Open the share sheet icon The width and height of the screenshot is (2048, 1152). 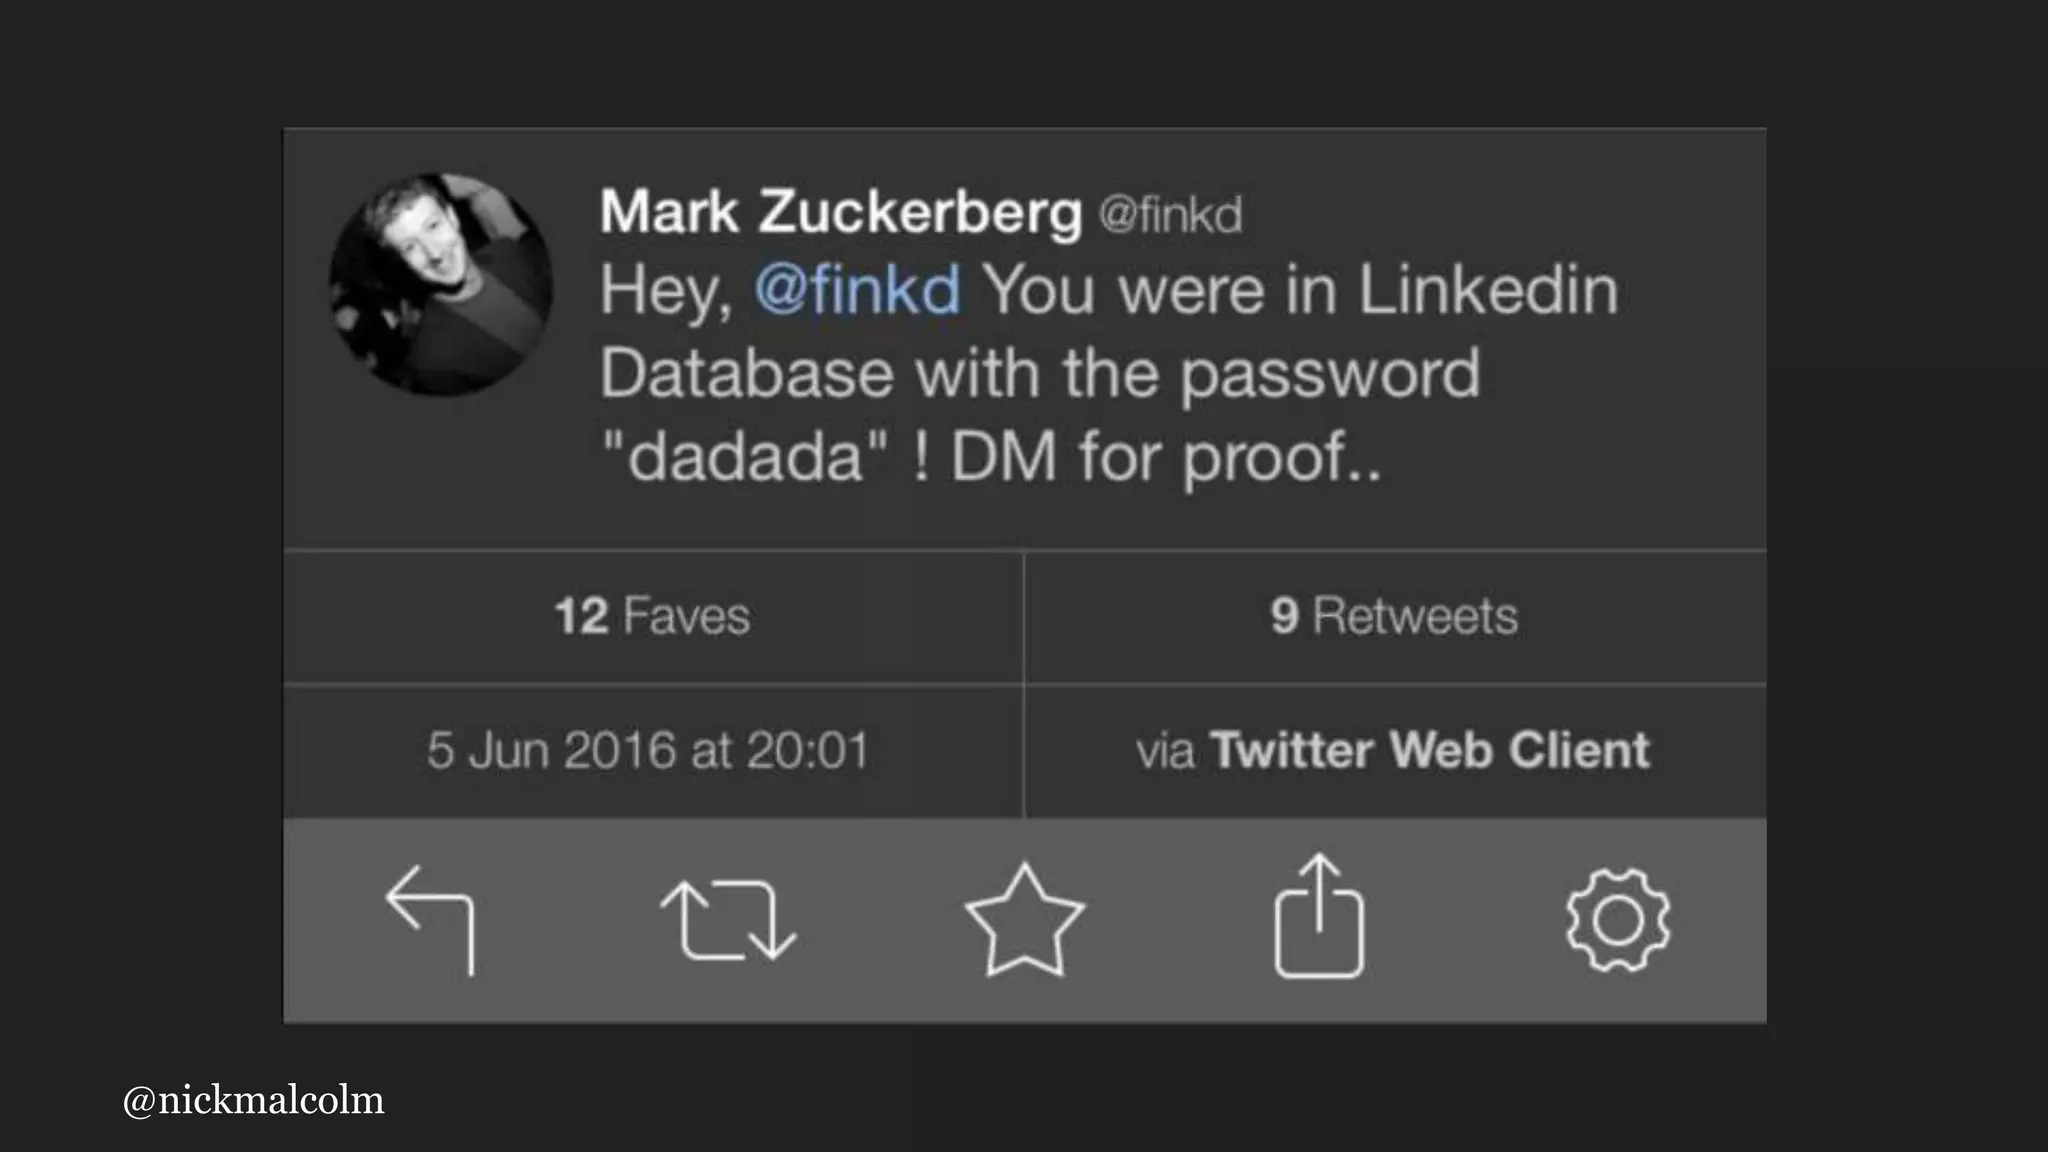tap(1319, 916)
